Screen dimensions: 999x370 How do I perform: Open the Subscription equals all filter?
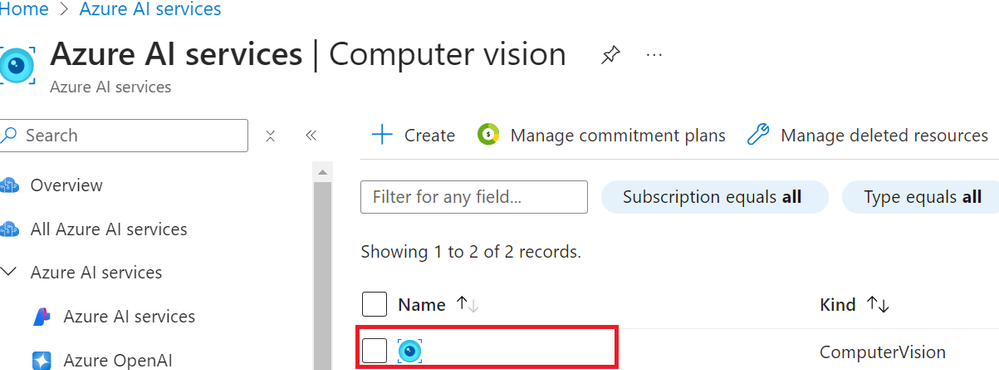tap(714, 197)
